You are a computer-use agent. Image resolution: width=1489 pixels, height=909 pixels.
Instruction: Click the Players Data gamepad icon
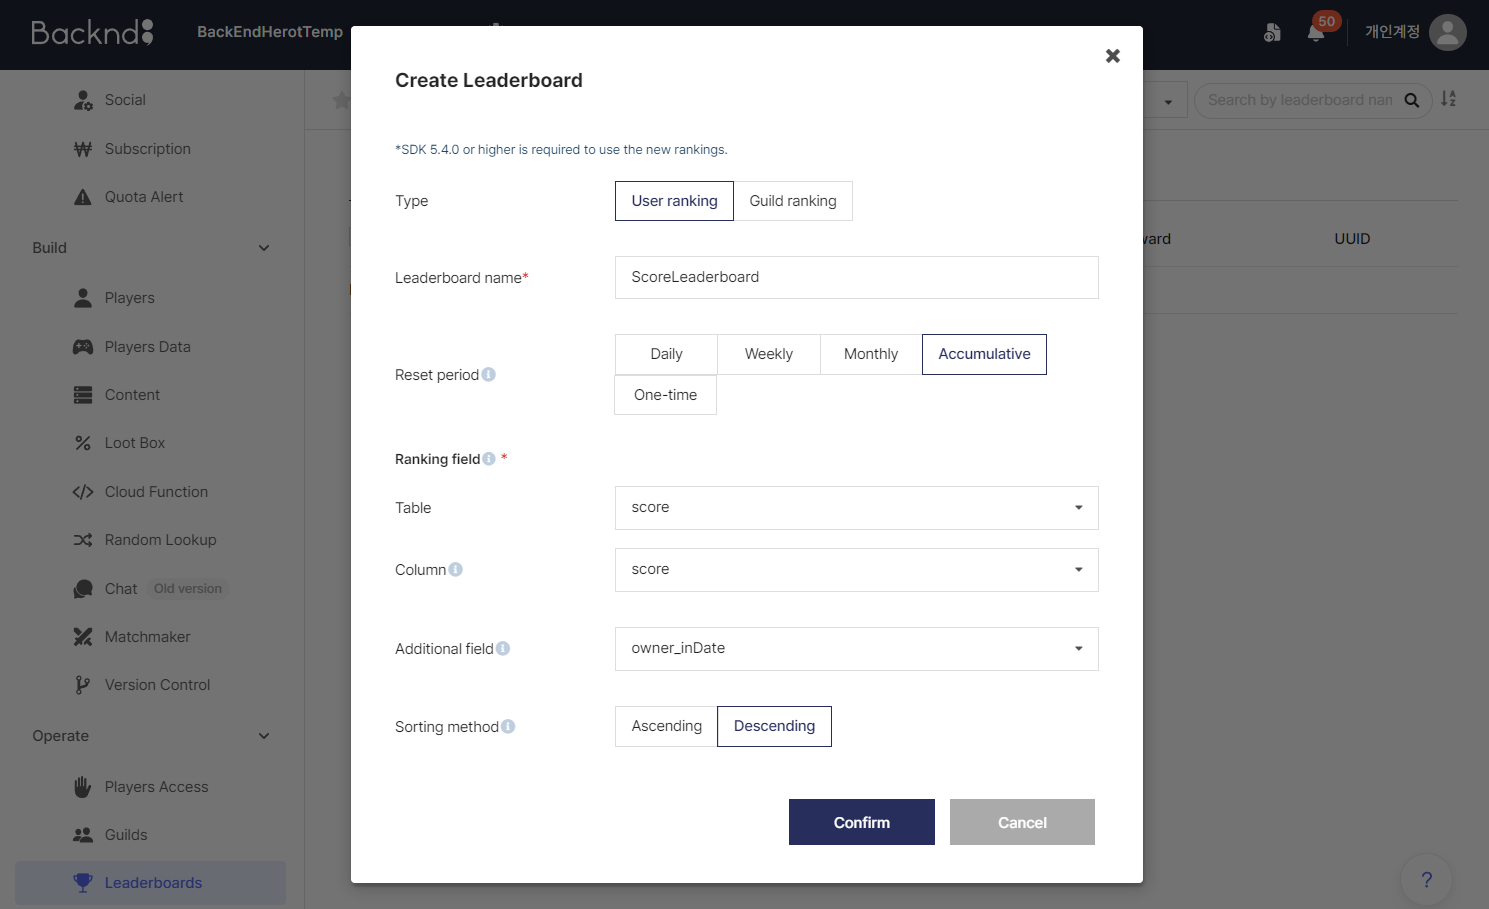83,347
